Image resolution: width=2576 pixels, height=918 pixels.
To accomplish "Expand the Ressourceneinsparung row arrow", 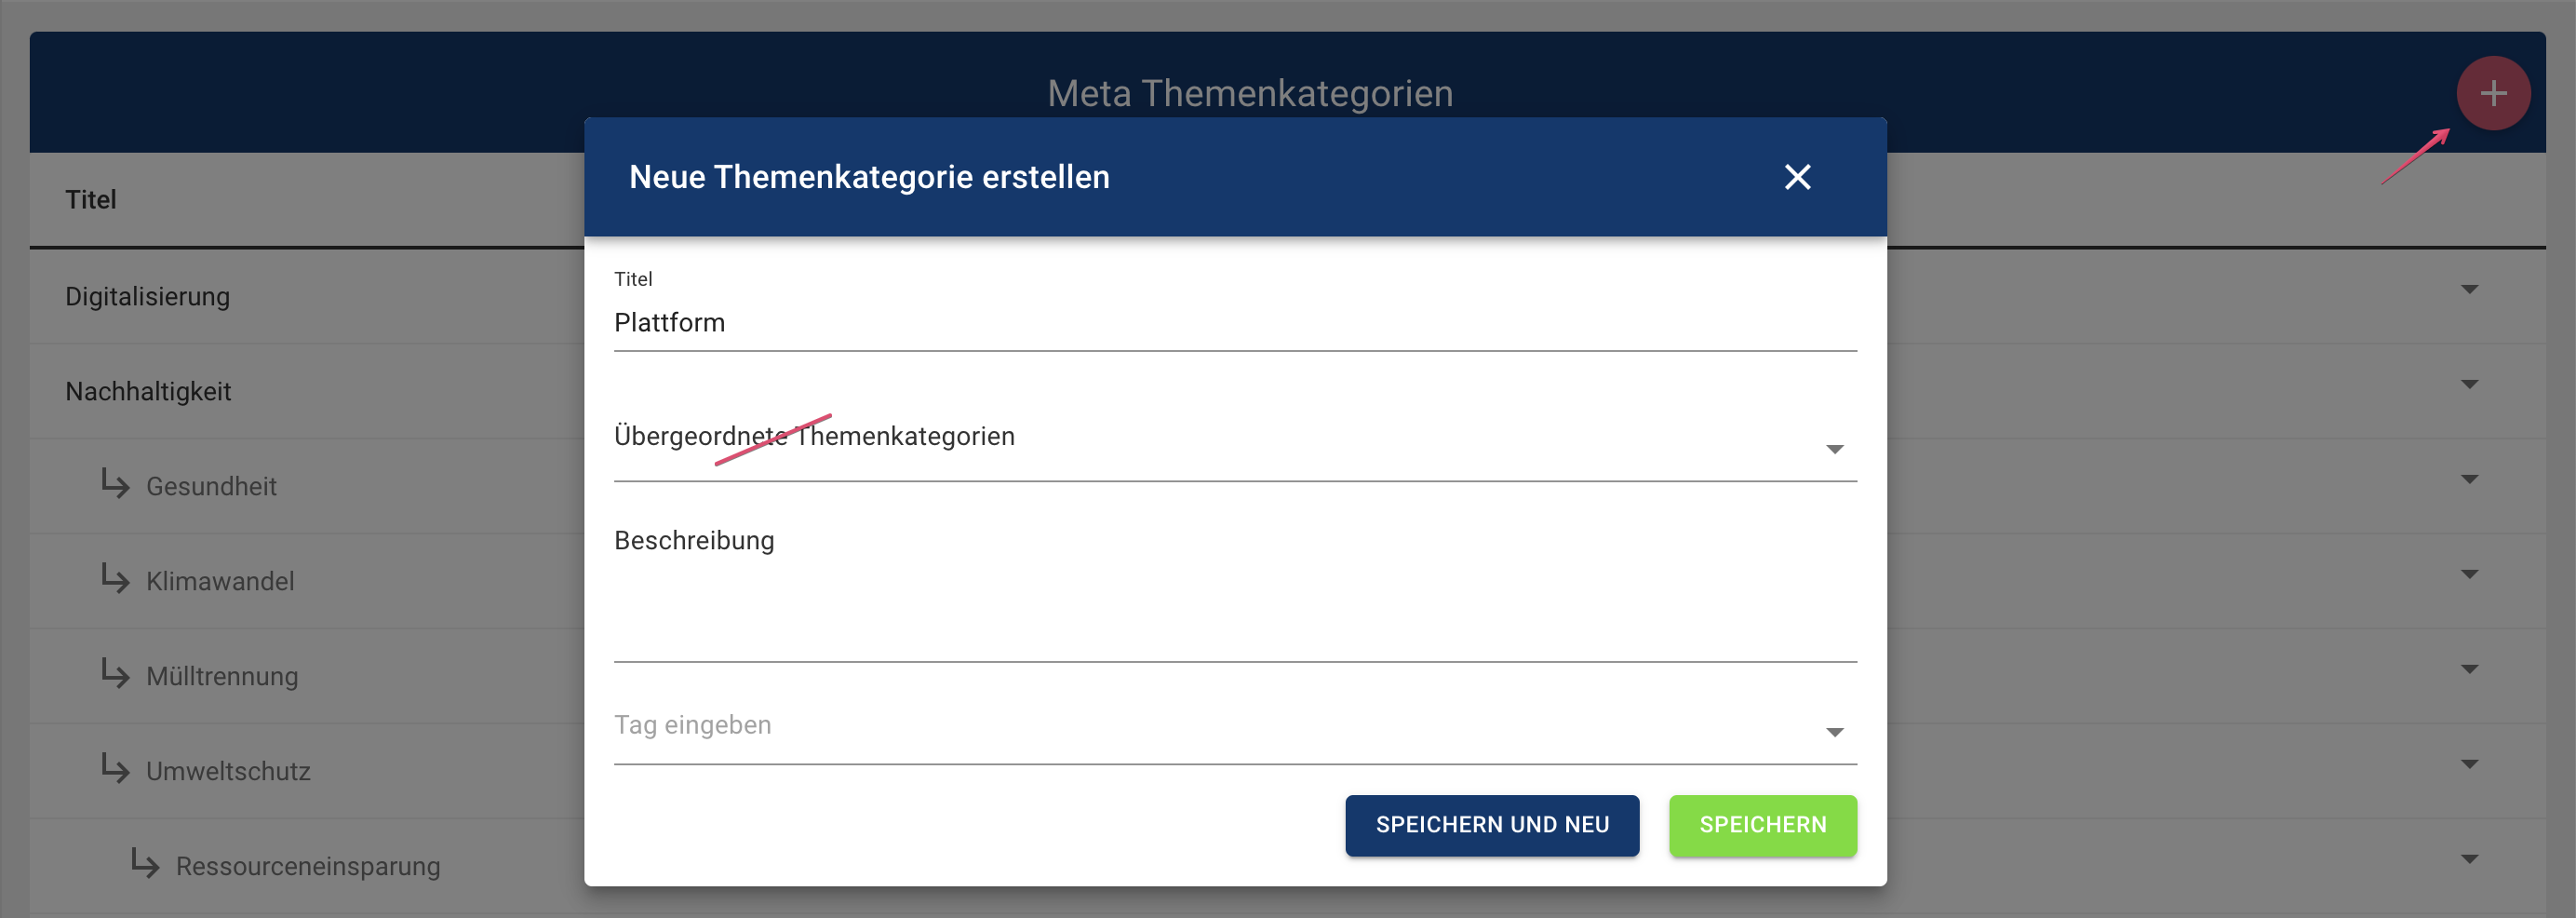I will tap(2469, 860).
